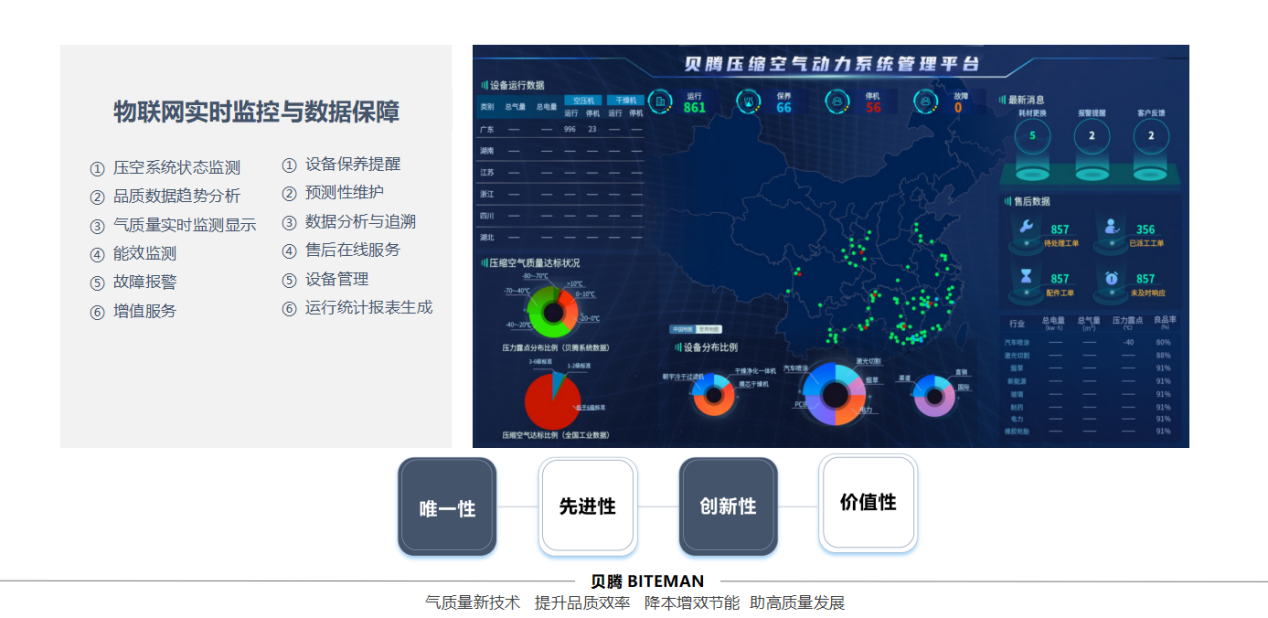Click the 耗材更换 counter circle
1268x618 pixels.
(1032, 136)
